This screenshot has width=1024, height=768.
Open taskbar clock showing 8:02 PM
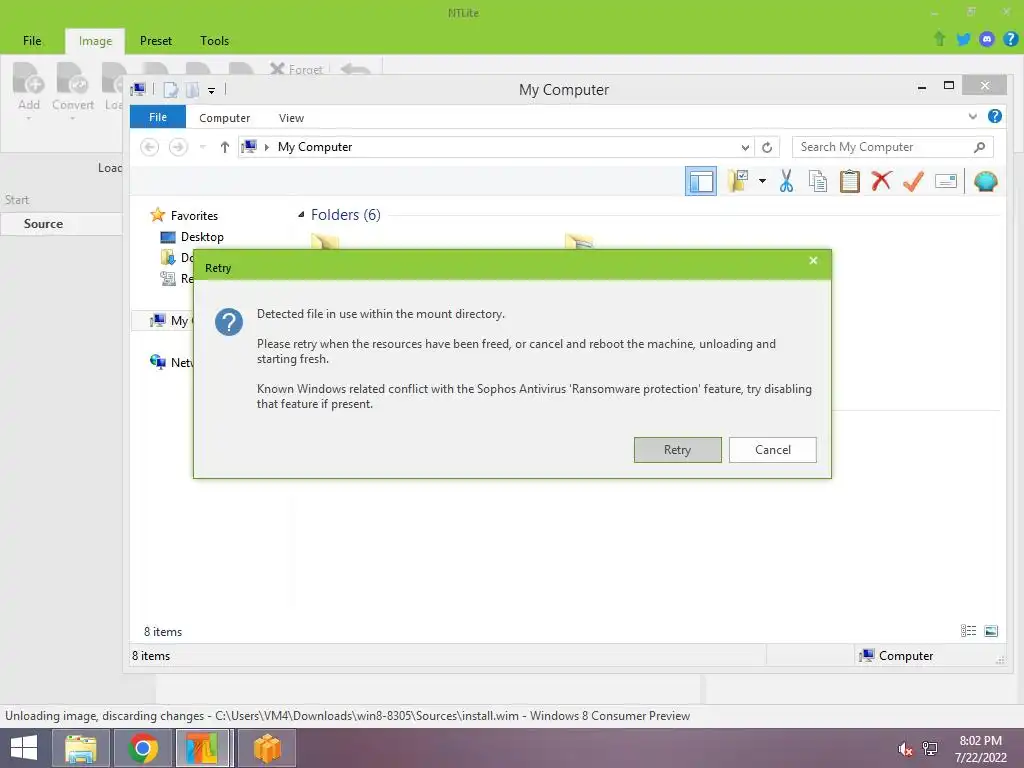[980, 749]
